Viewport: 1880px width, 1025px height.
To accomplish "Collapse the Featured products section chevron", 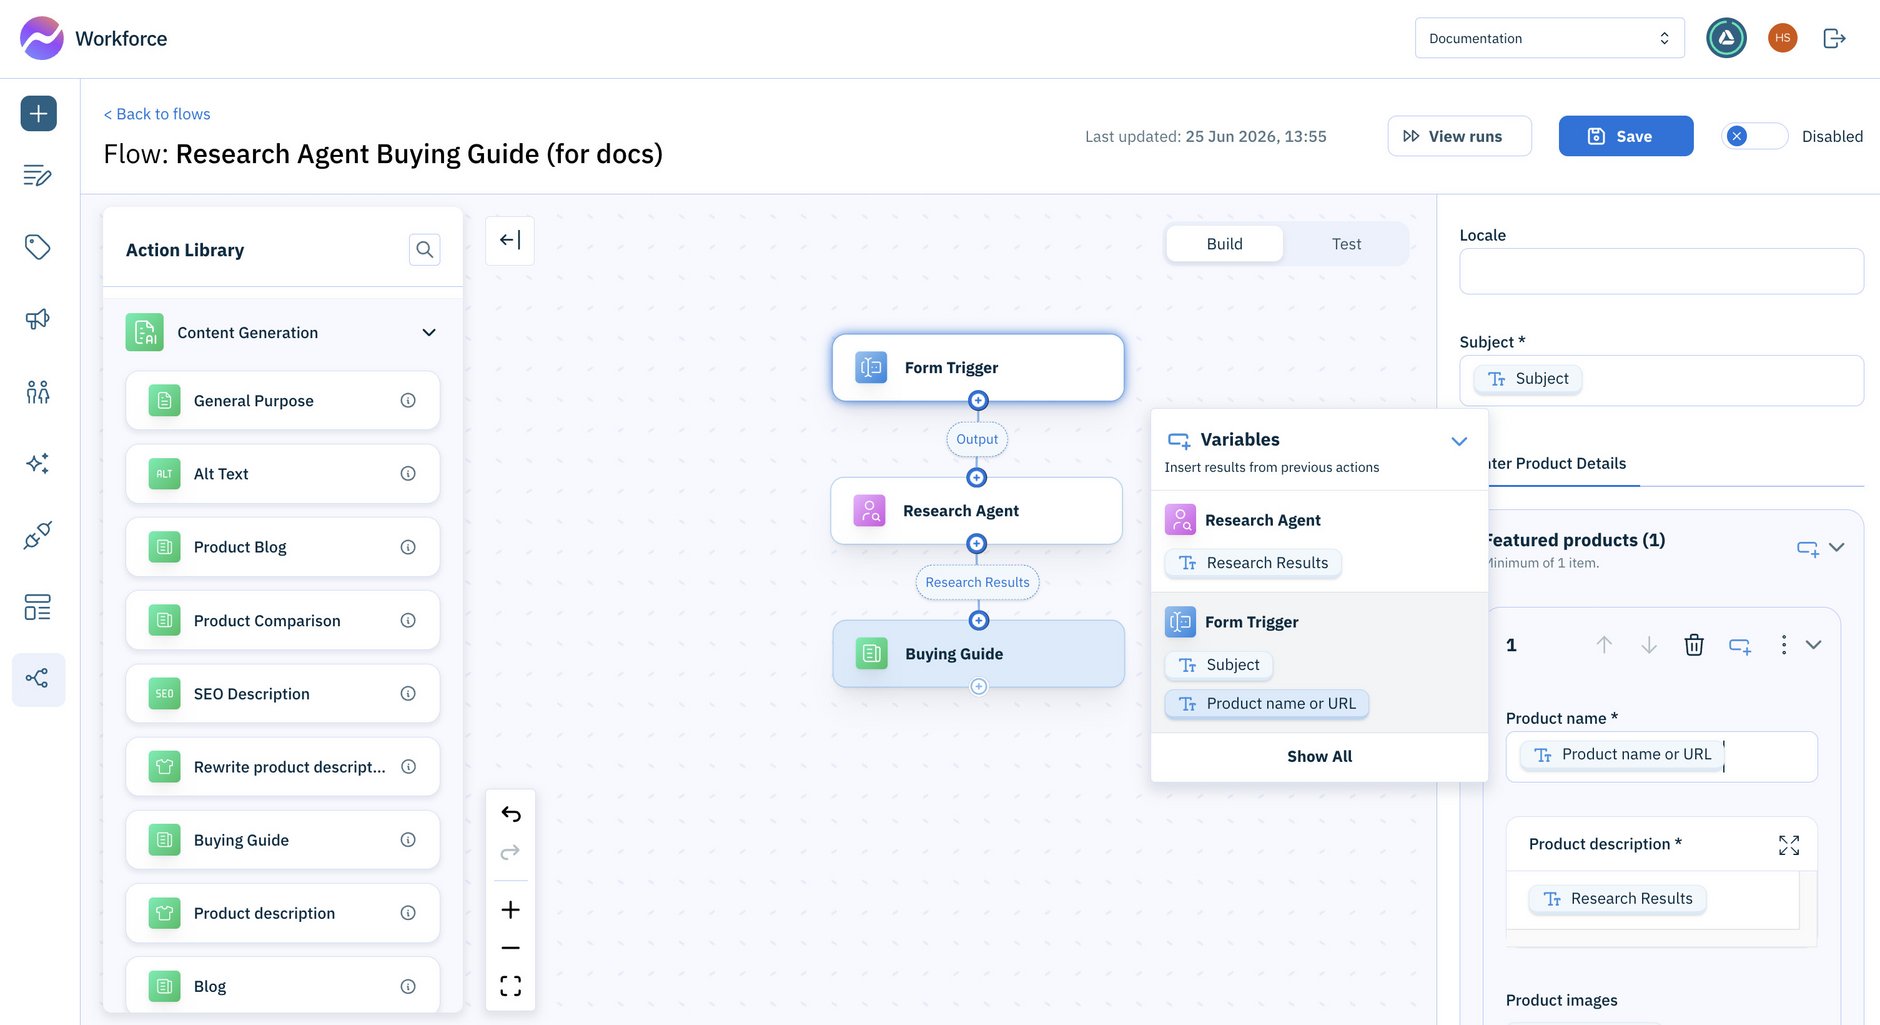I will point(1837,547).
